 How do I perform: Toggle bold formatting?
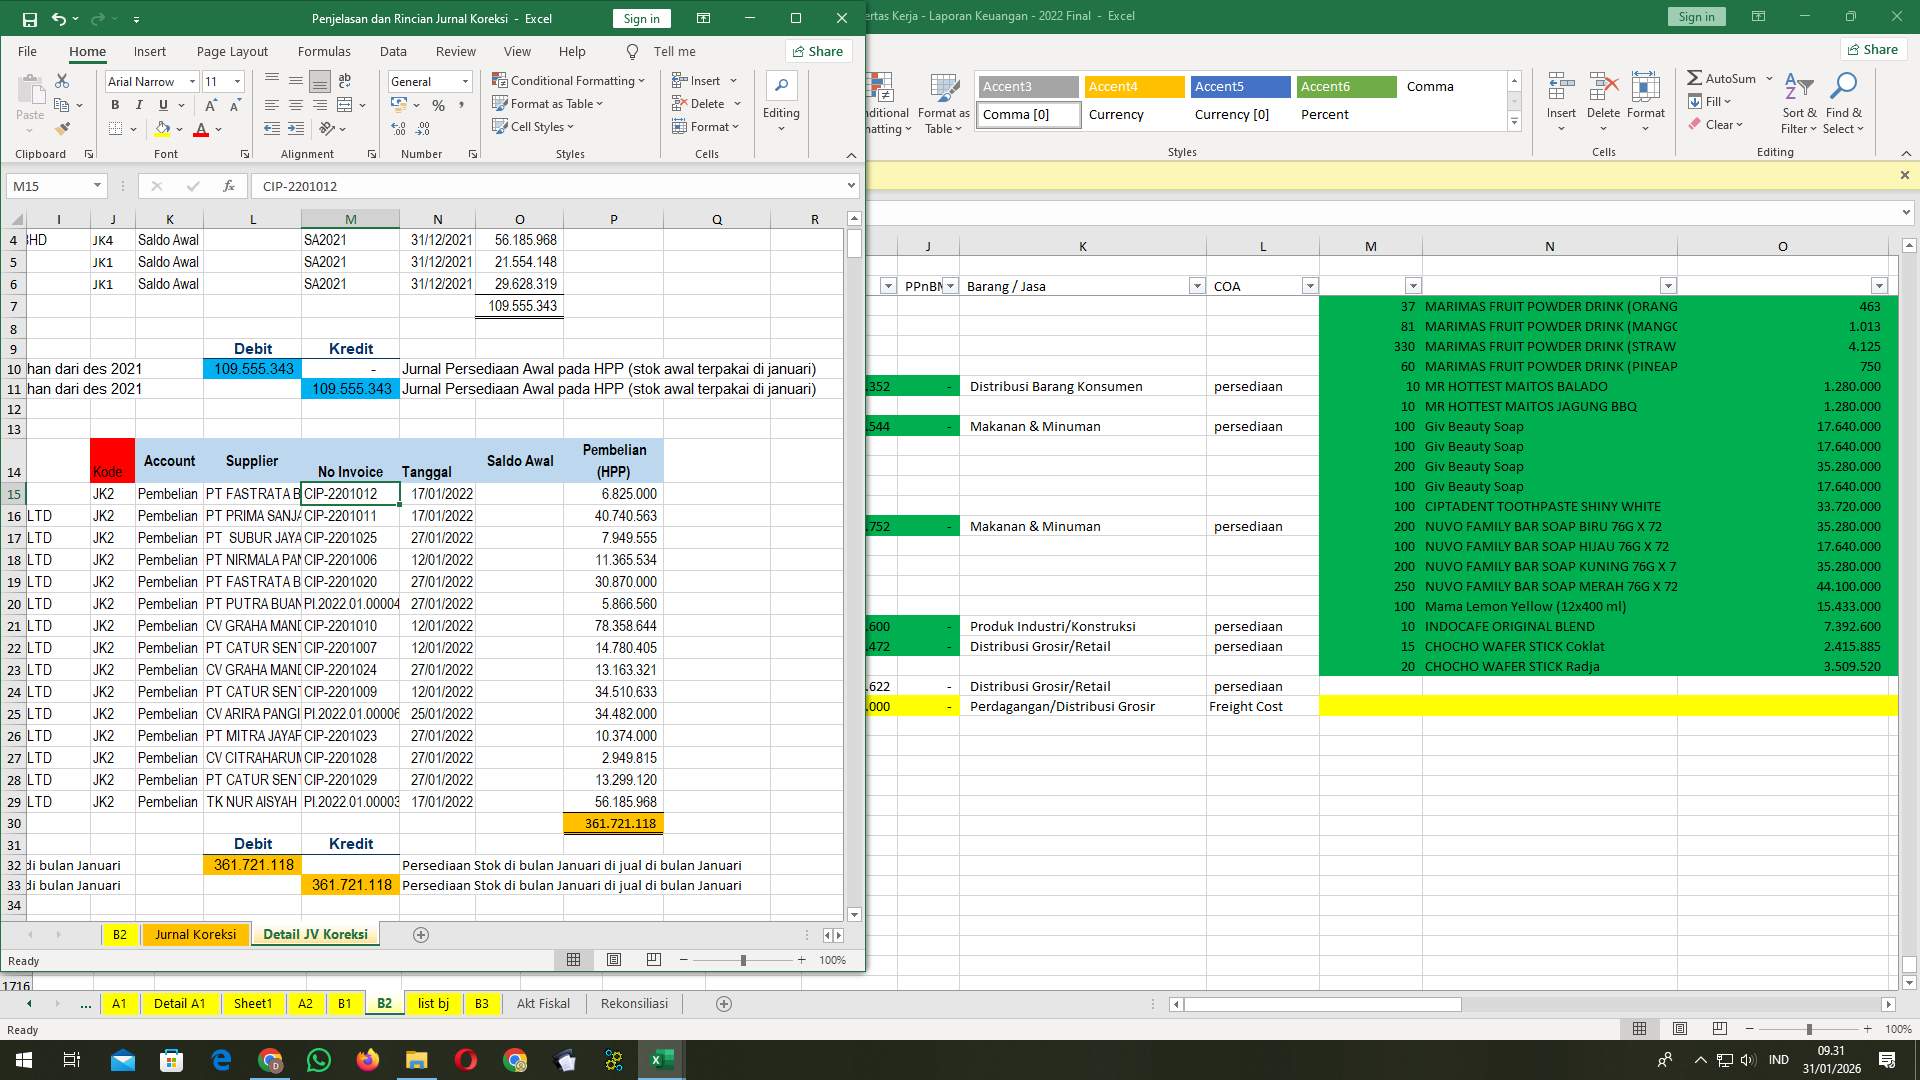click(x=114, y=104)
